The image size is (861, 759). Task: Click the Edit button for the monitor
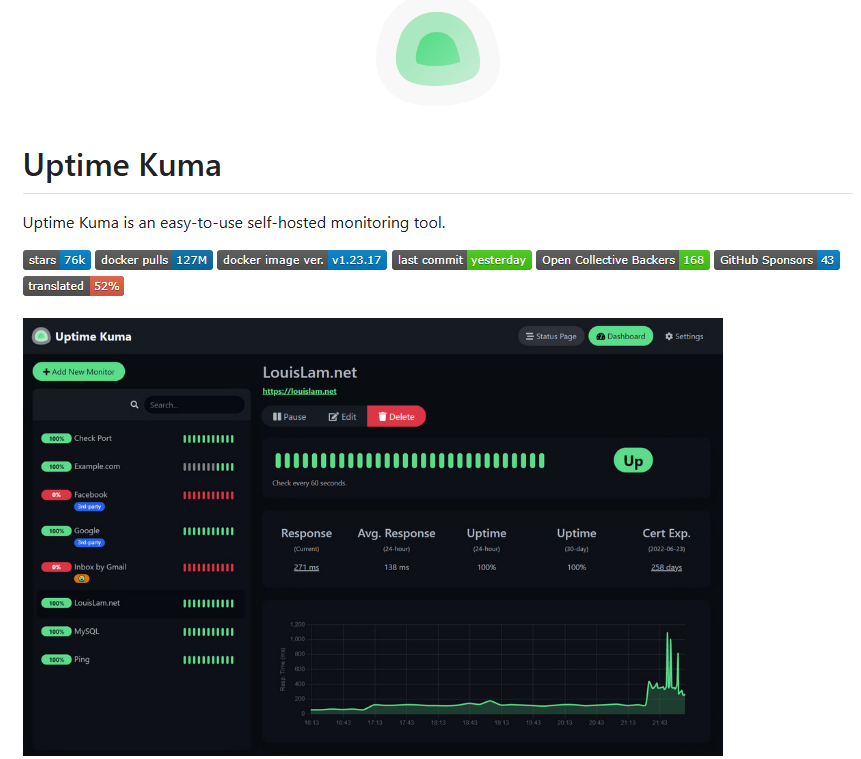[342, 417]
